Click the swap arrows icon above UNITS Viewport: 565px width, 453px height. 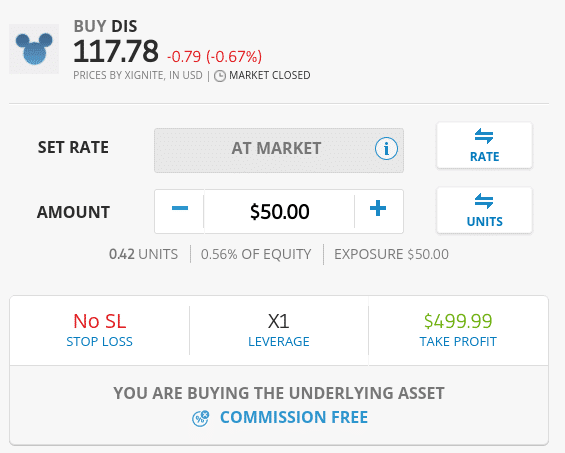click(484, 201)
